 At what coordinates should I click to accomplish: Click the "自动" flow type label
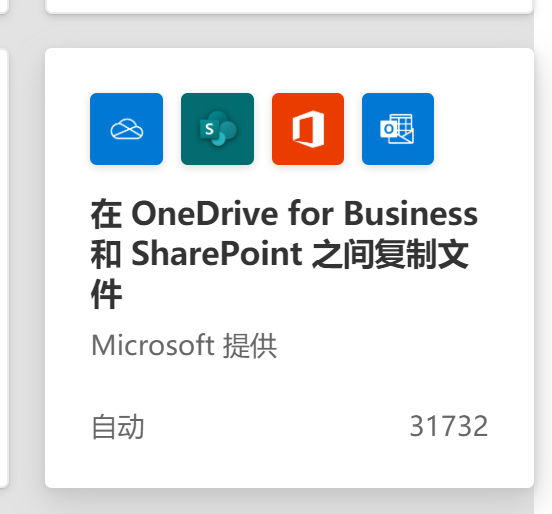(118, 427)
